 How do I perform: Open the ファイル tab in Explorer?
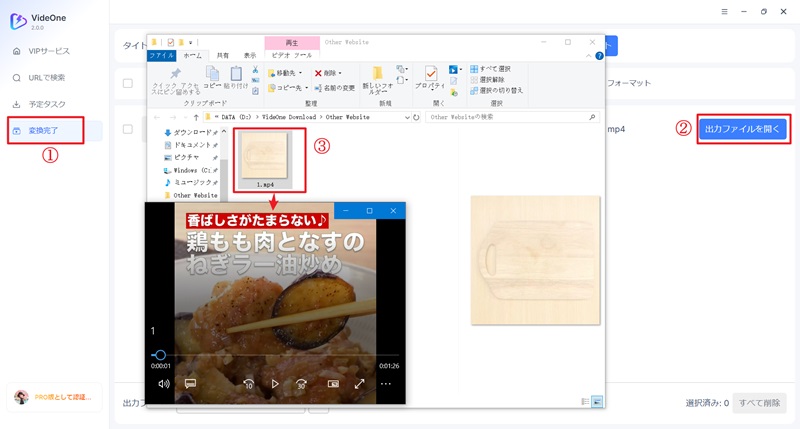[161, 55]
